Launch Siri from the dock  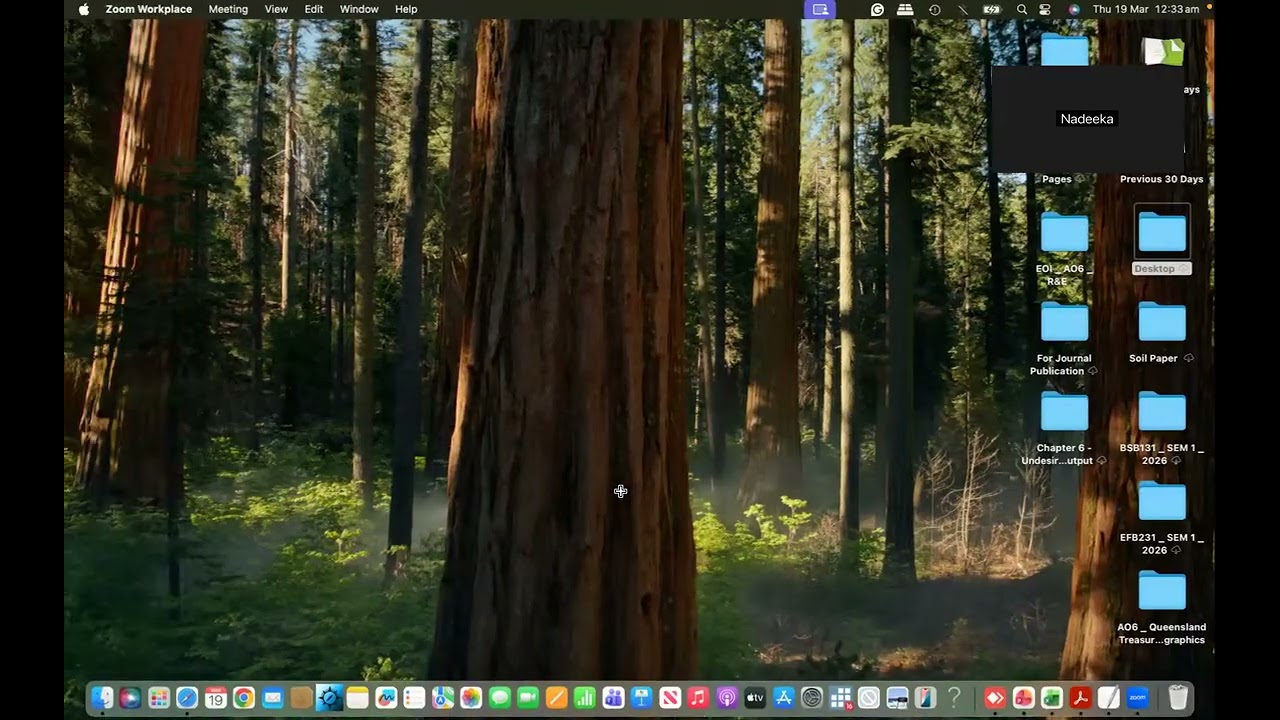point(130,698)
